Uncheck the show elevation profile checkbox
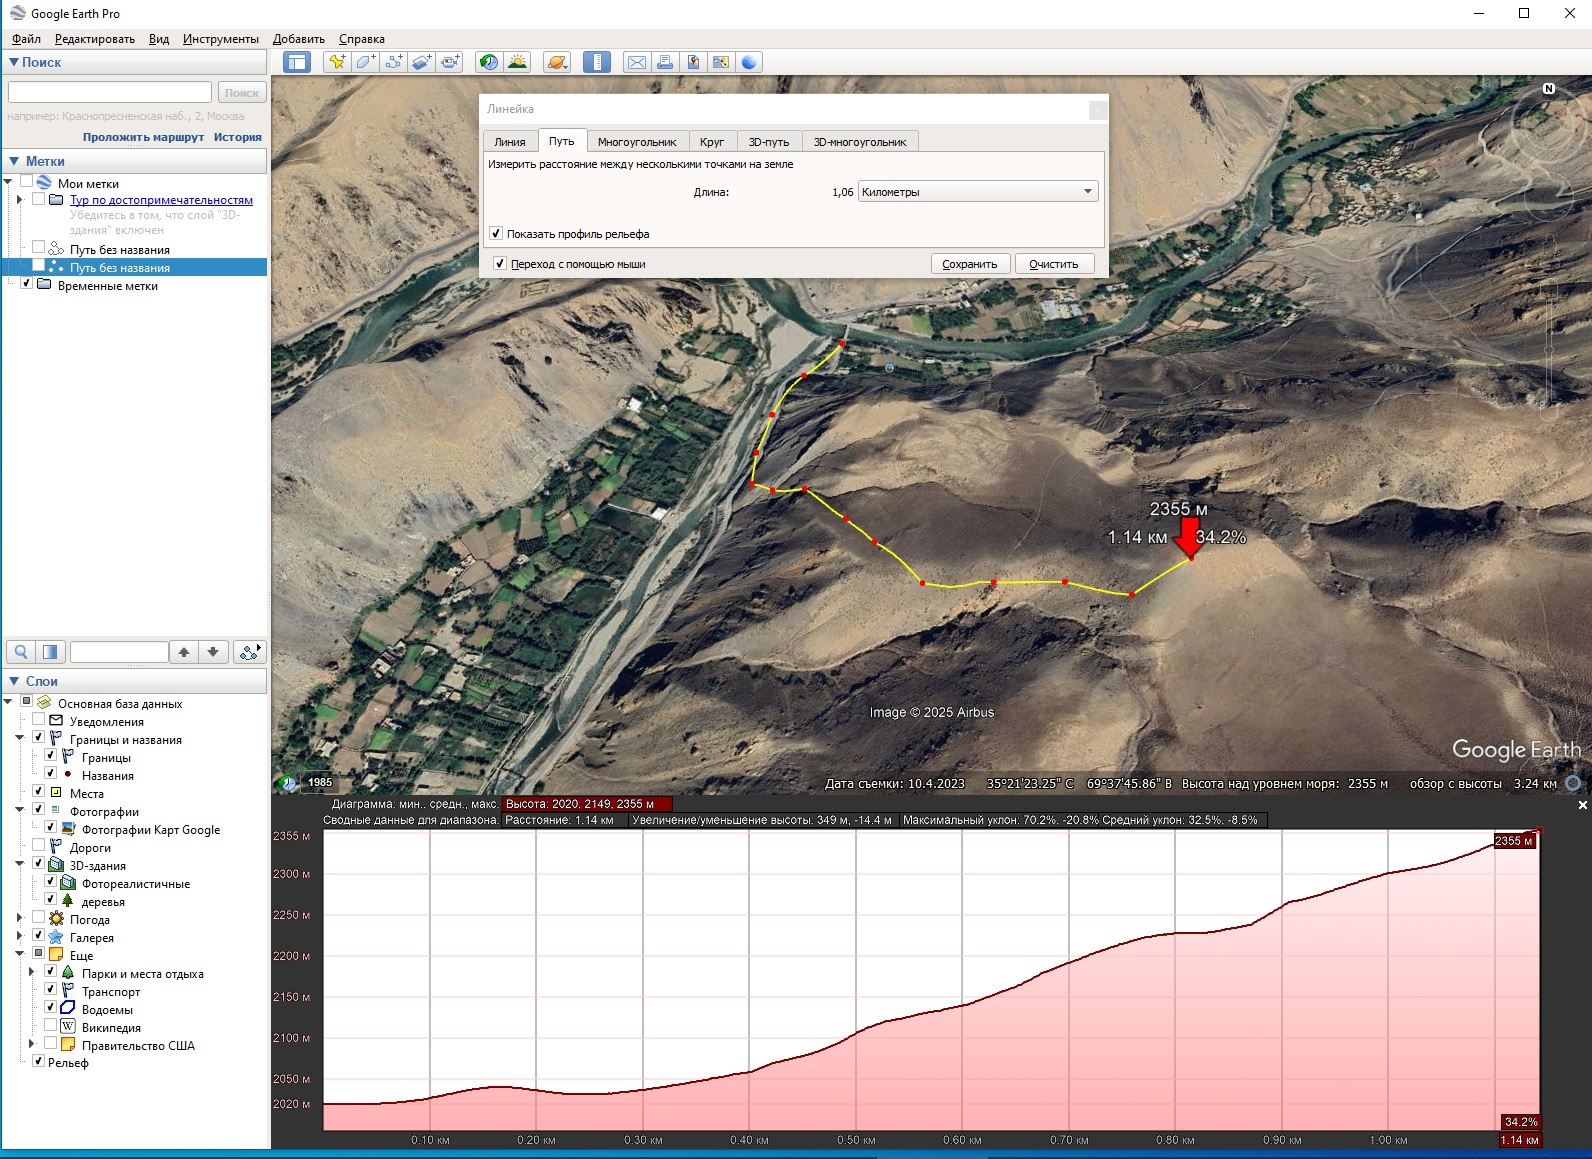 pyautogui.click(x=496, y=234)
